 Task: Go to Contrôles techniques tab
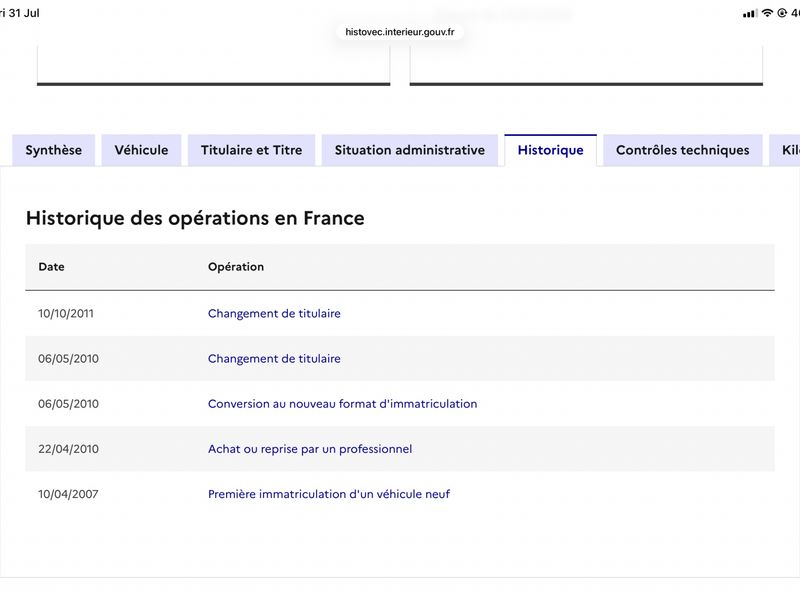[x=683, y=150]
